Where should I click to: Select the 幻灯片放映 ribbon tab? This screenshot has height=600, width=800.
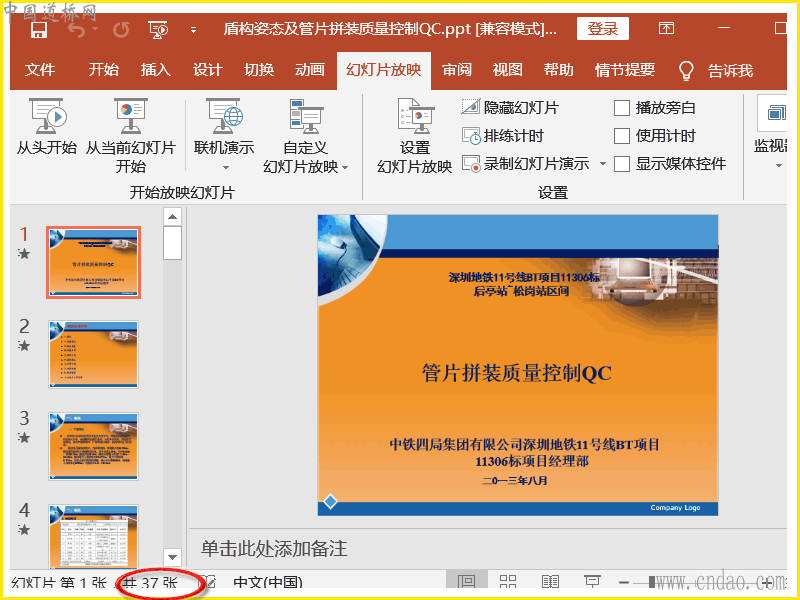[384, 70]
